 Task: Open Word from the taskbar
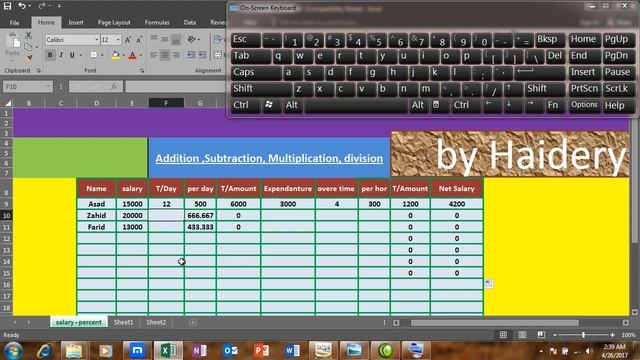292,350
